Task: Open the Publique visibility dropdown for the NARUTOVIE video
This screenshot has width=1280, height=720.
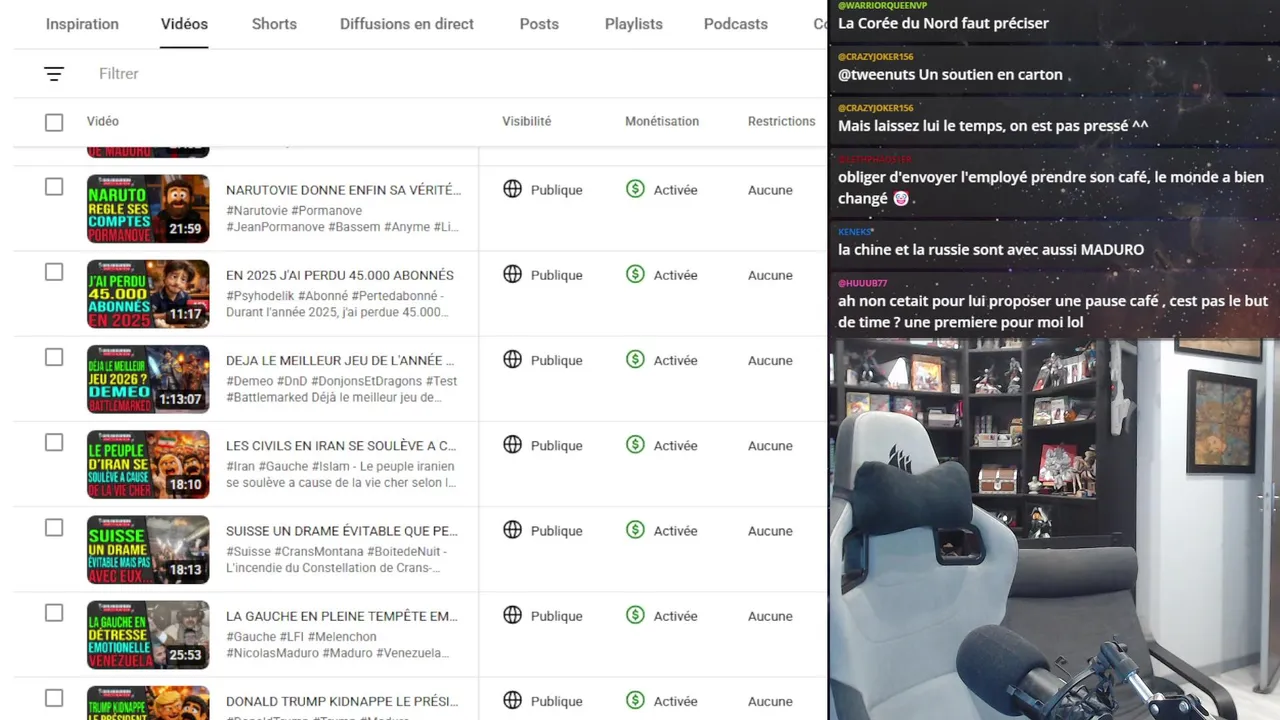Action: pos(556,190)
